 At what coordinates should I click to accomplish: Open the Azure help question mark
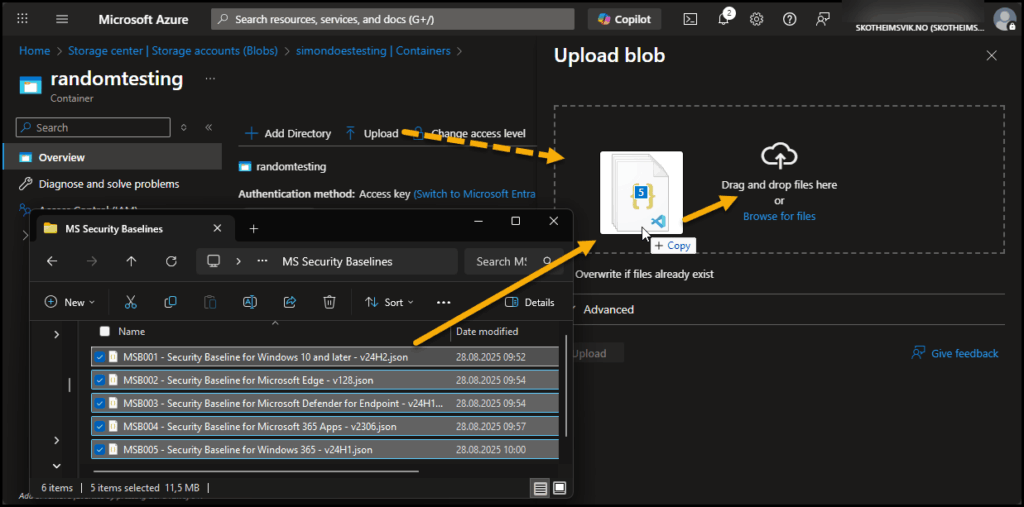790,19
